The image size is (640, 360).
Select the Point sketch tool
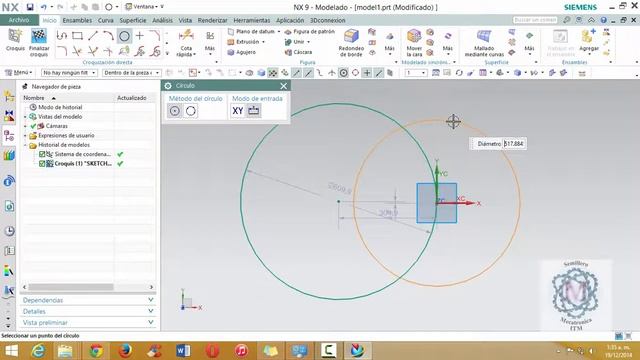click(140, 36)
